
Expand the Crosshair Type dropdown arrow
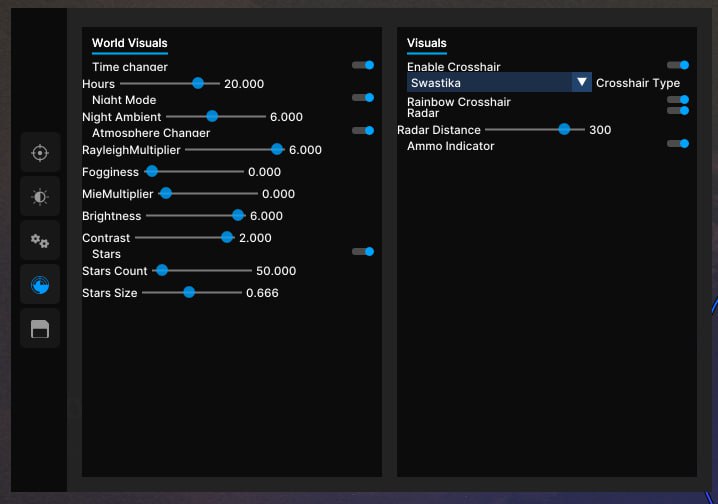[x=581, y=83]
